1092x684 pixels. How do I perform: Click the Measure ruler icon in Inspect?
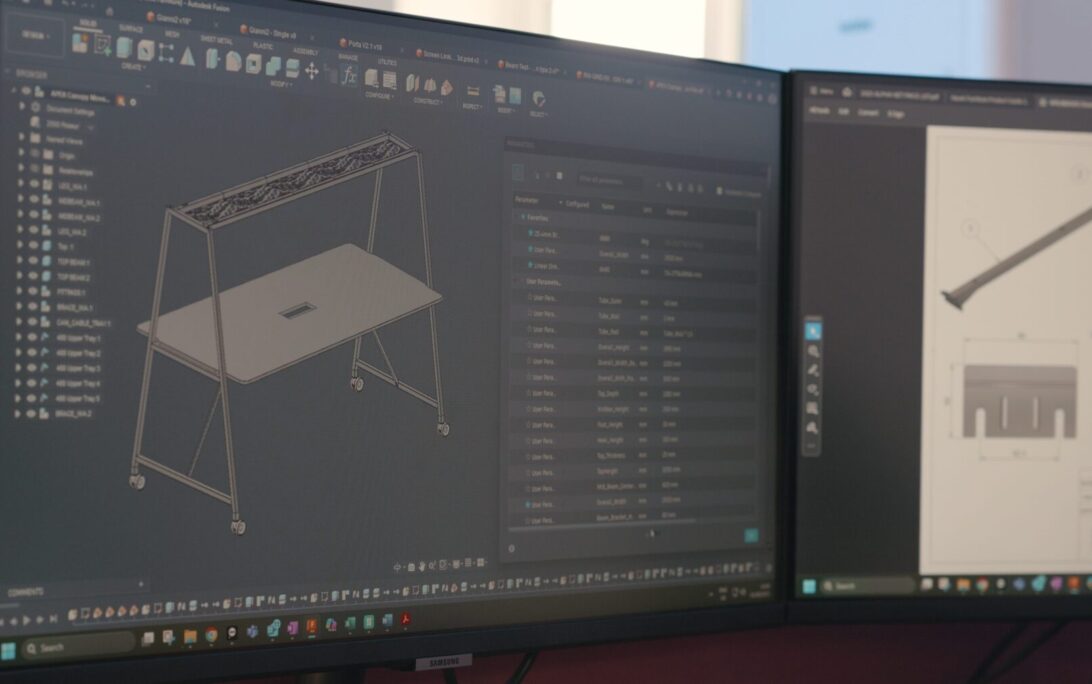tap(473, 91)
